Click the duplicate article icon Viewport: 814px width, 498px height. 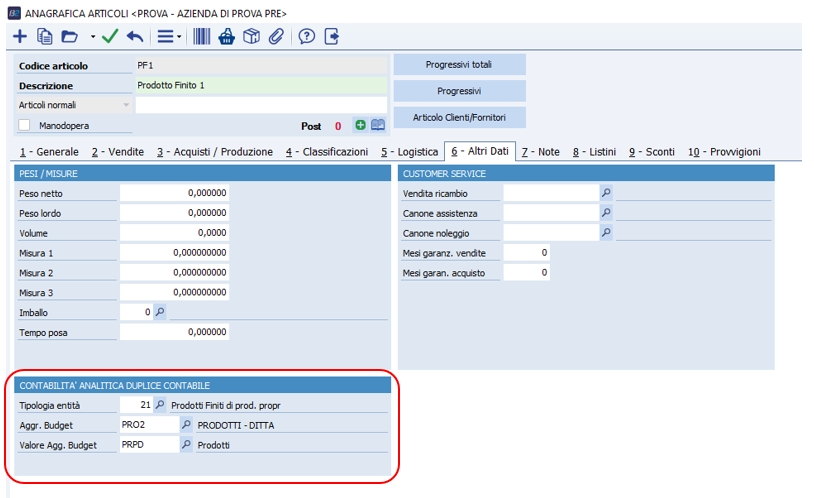[x=45, y=36]
